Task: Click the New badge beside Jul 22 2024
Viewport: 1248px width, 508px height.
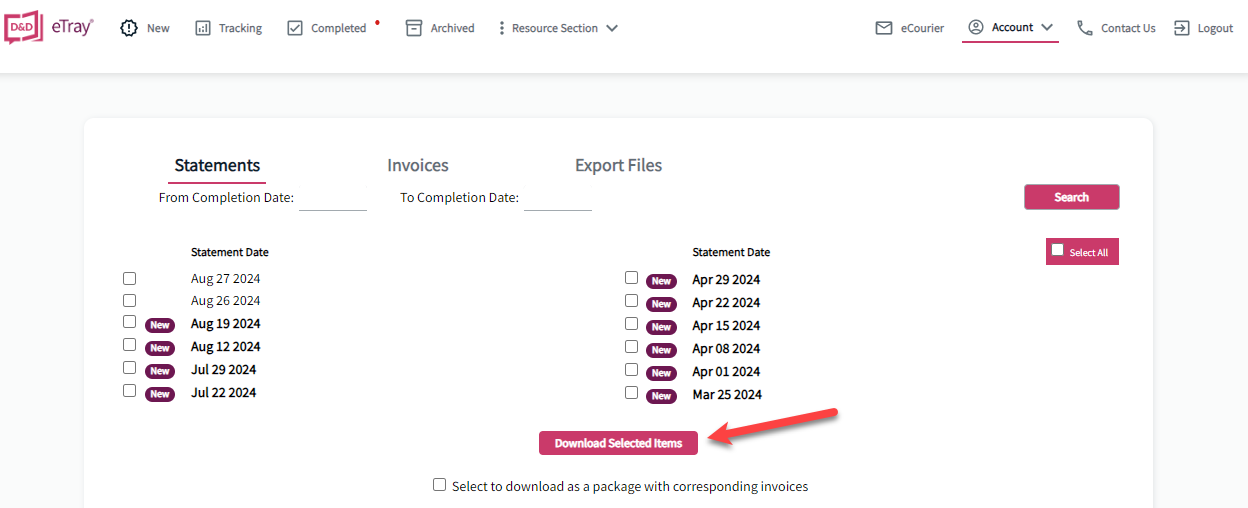Action: pyautogui.click(x=160, y=394)
